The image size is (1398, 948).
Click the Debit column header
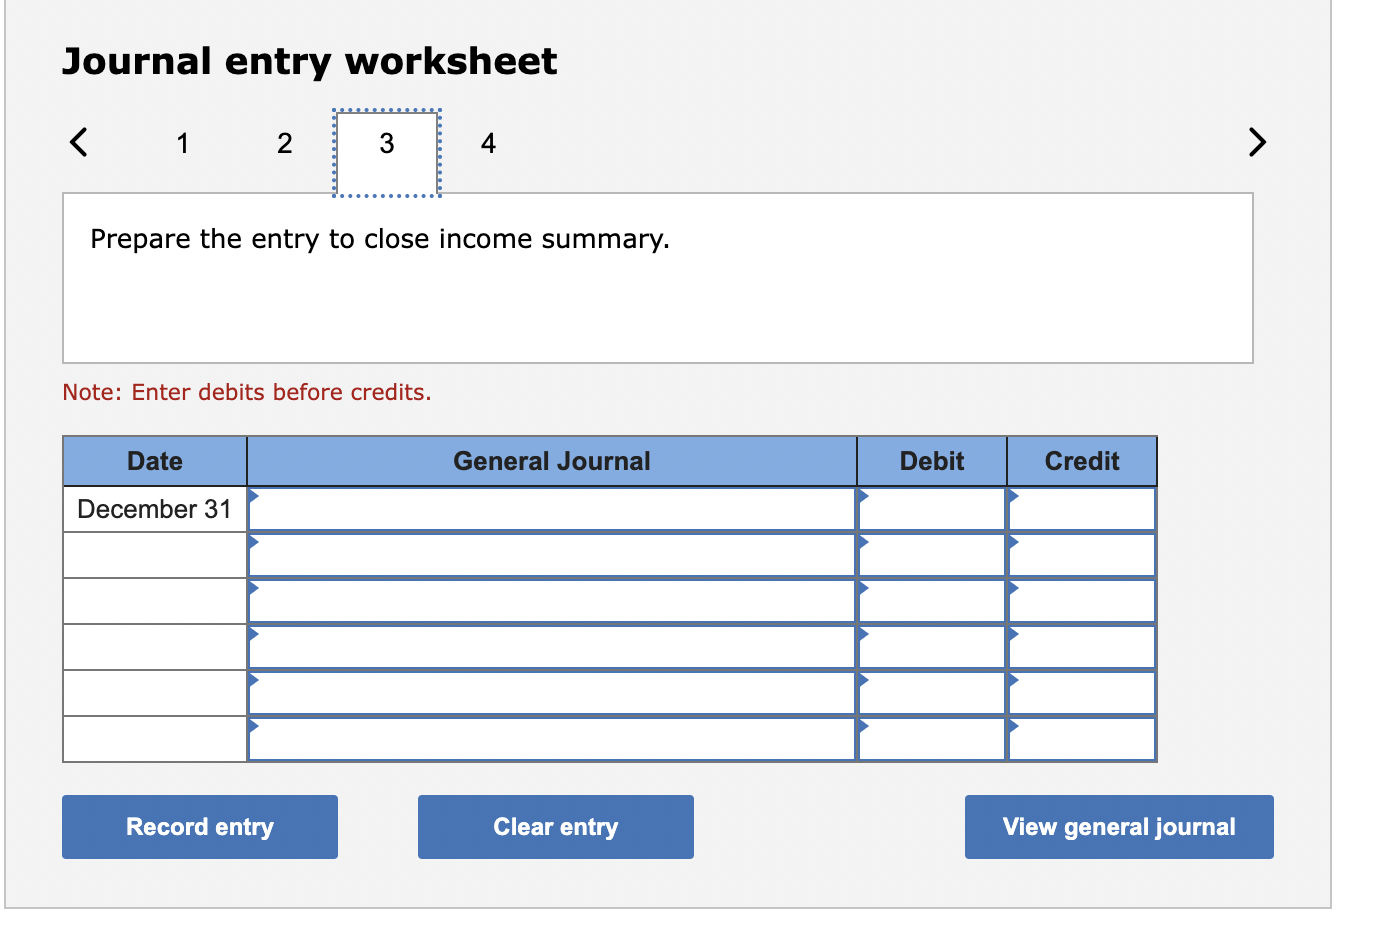(x=932, y=461)
